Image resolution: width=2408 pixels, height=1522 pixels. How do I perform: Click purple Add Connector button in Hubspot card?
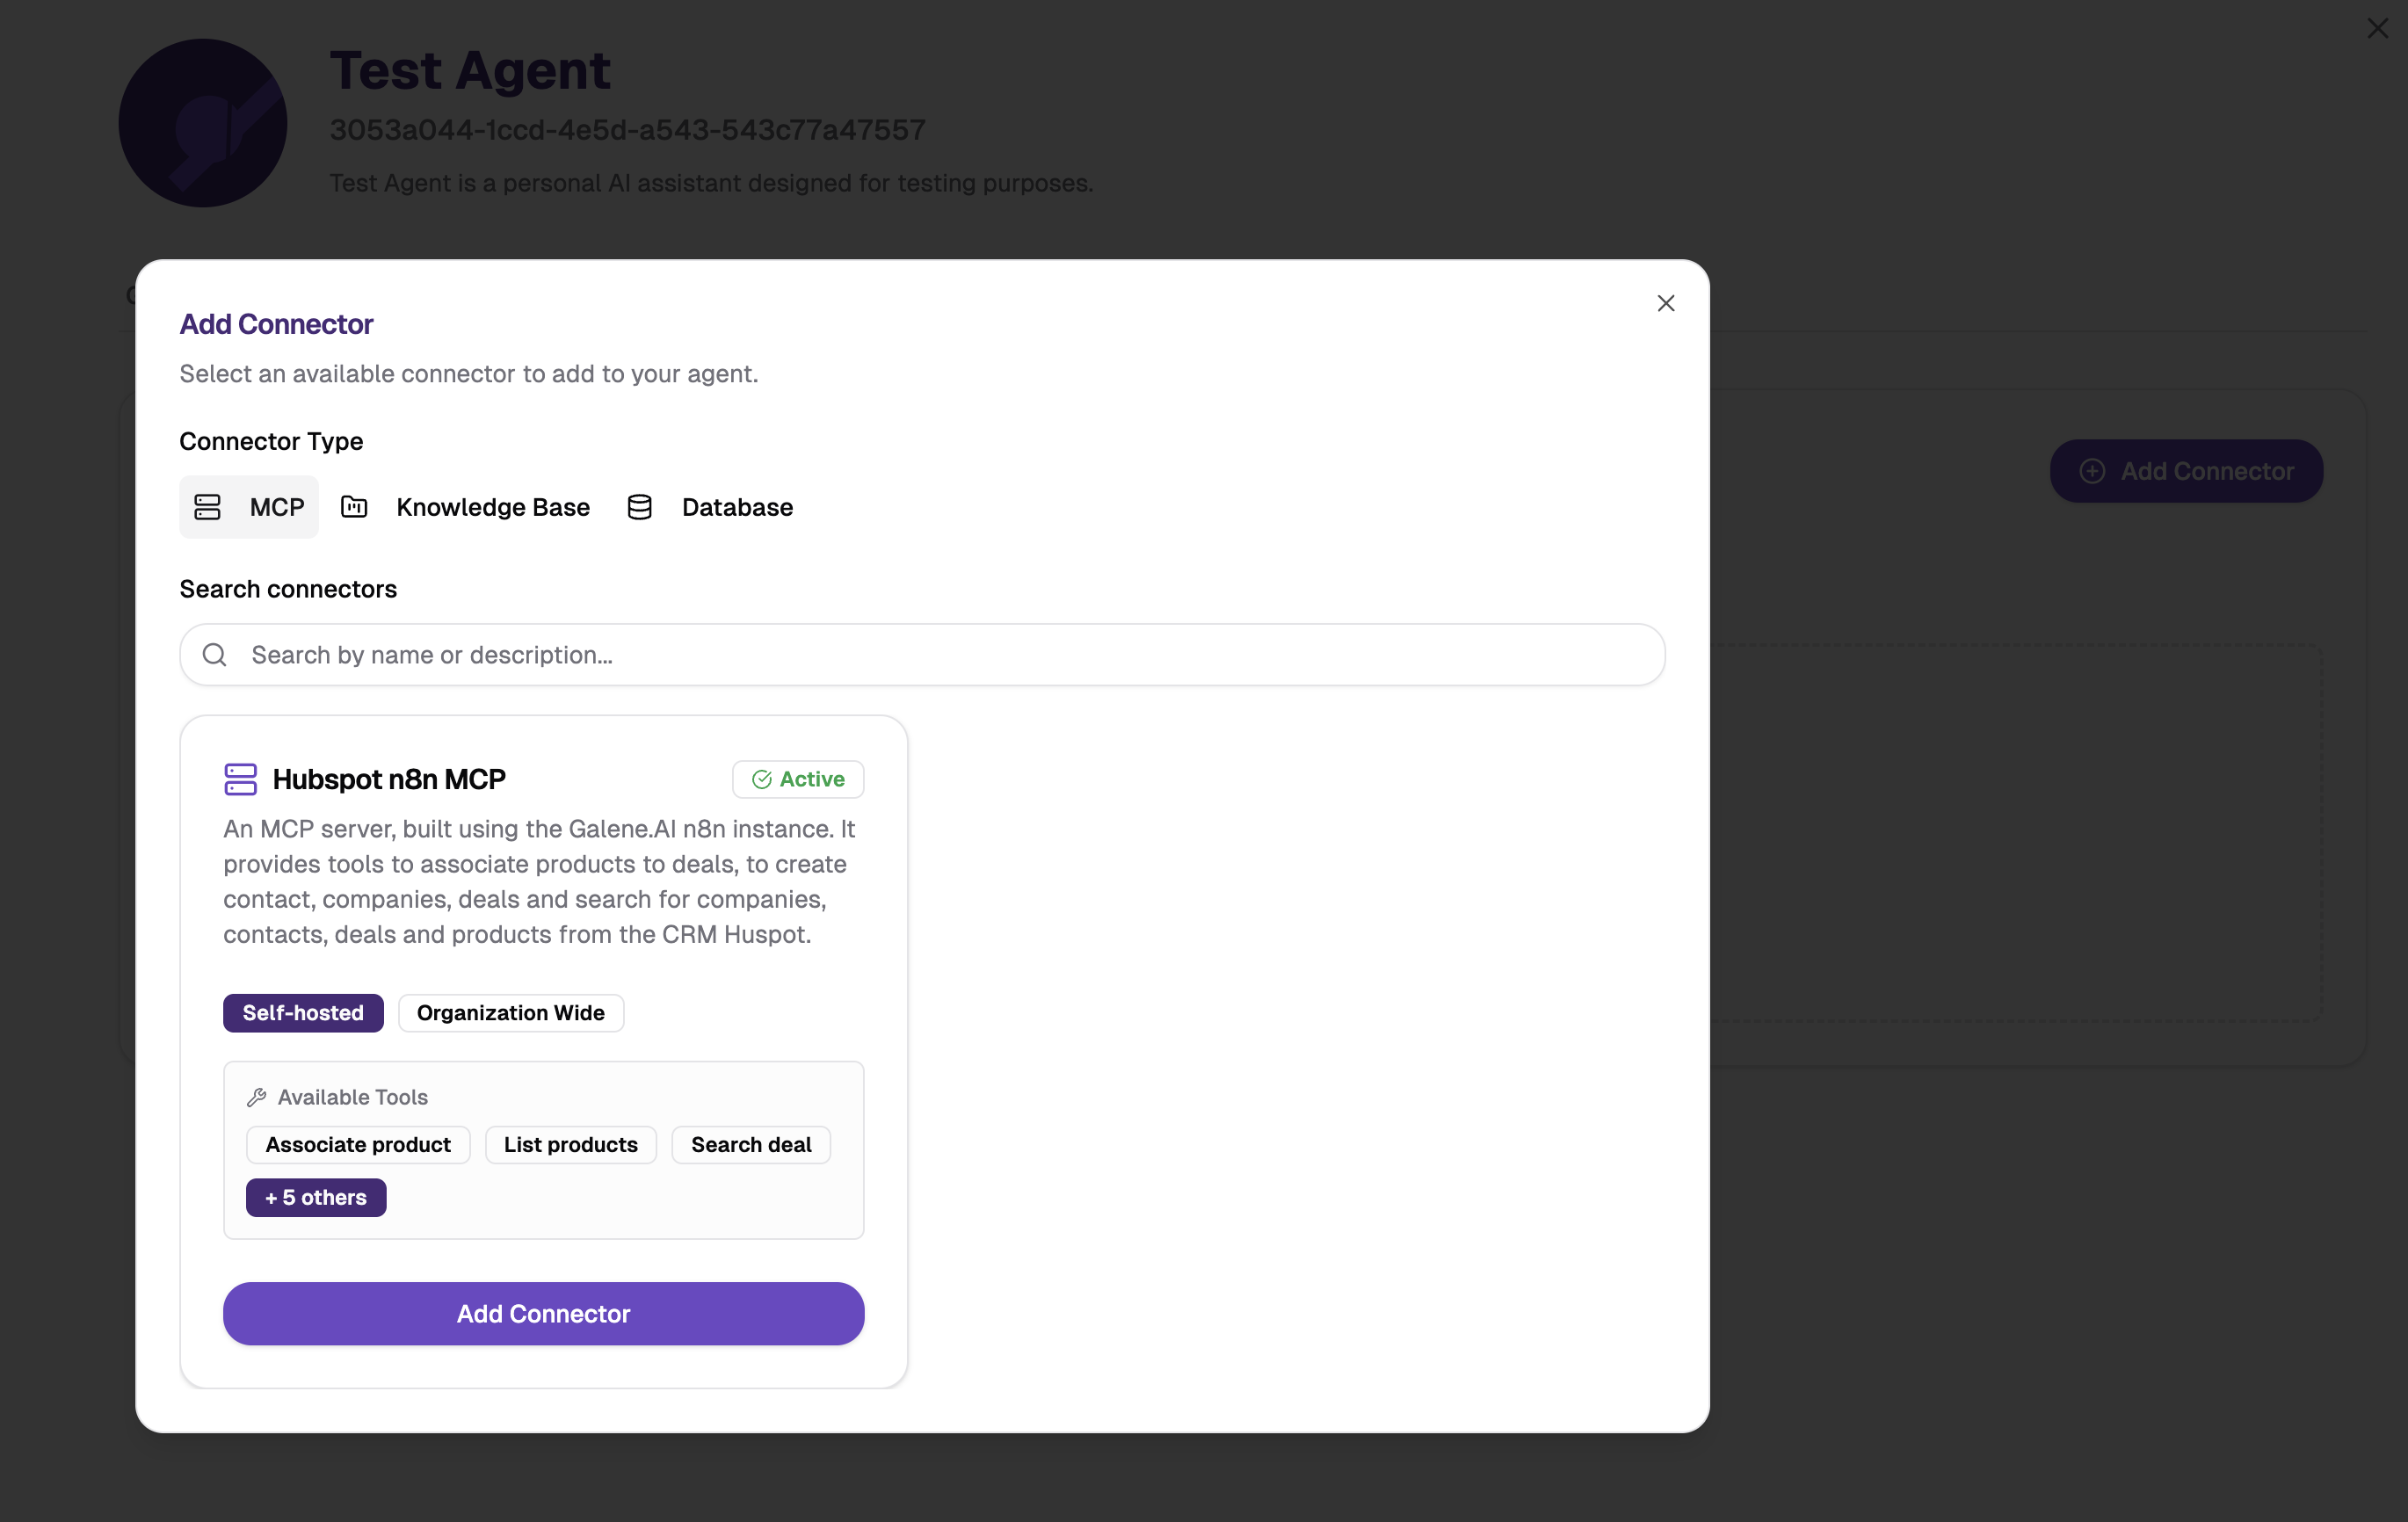tap(543, 1313)
